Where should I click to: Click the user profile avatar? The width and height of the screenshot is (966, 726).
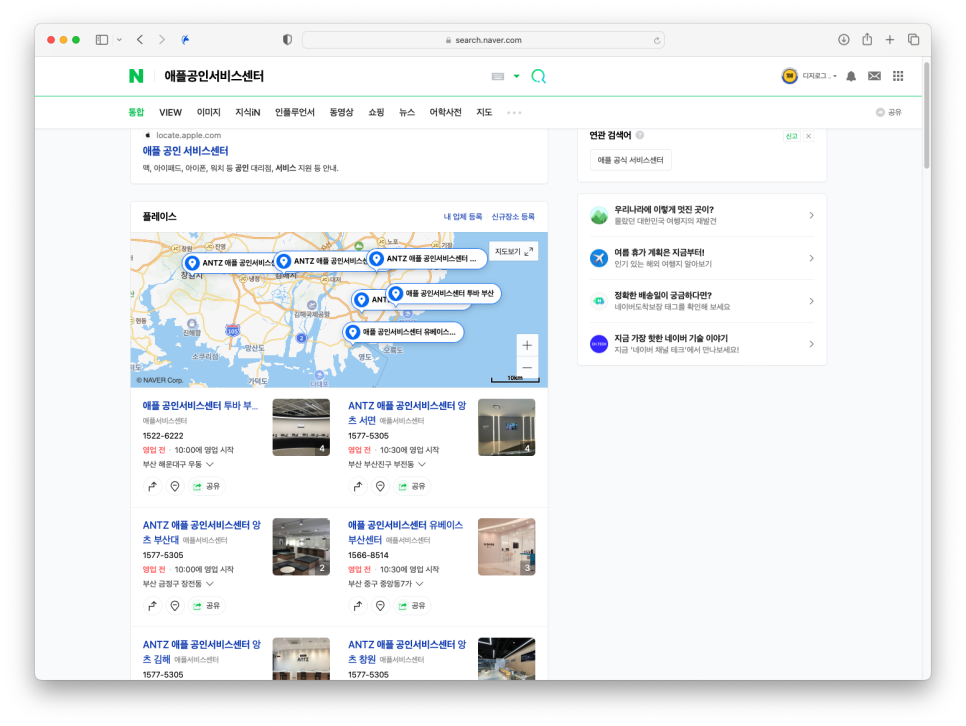(789, 76)
